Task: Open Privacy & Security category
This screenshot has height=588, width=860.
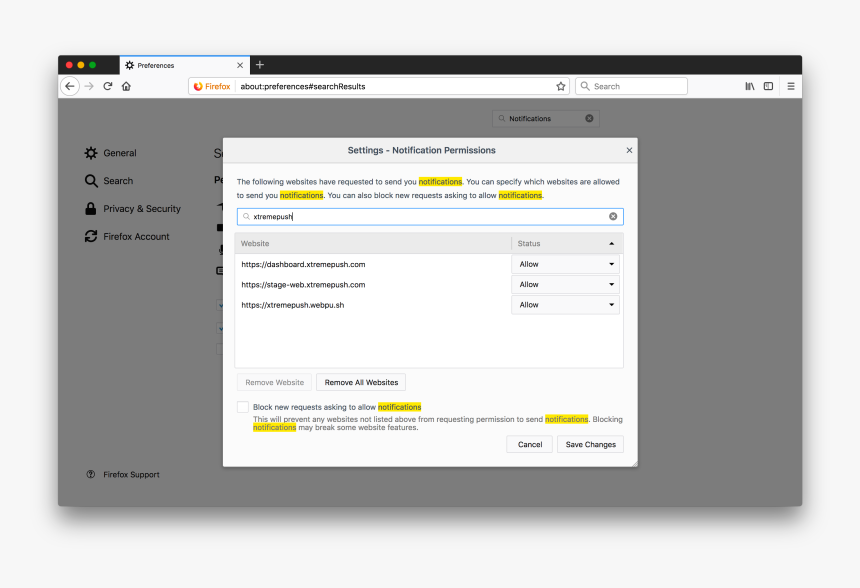Action: tap(133, 208)
